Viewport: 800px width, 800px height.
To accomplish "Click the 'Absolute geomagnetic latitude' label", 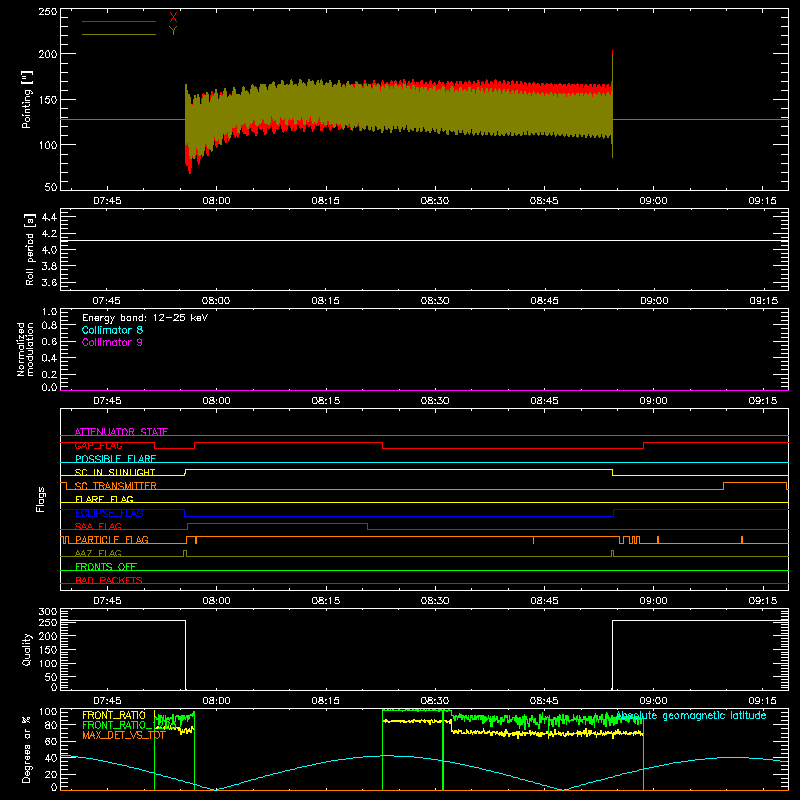I will pyautogui.click(x=691, y=716).
